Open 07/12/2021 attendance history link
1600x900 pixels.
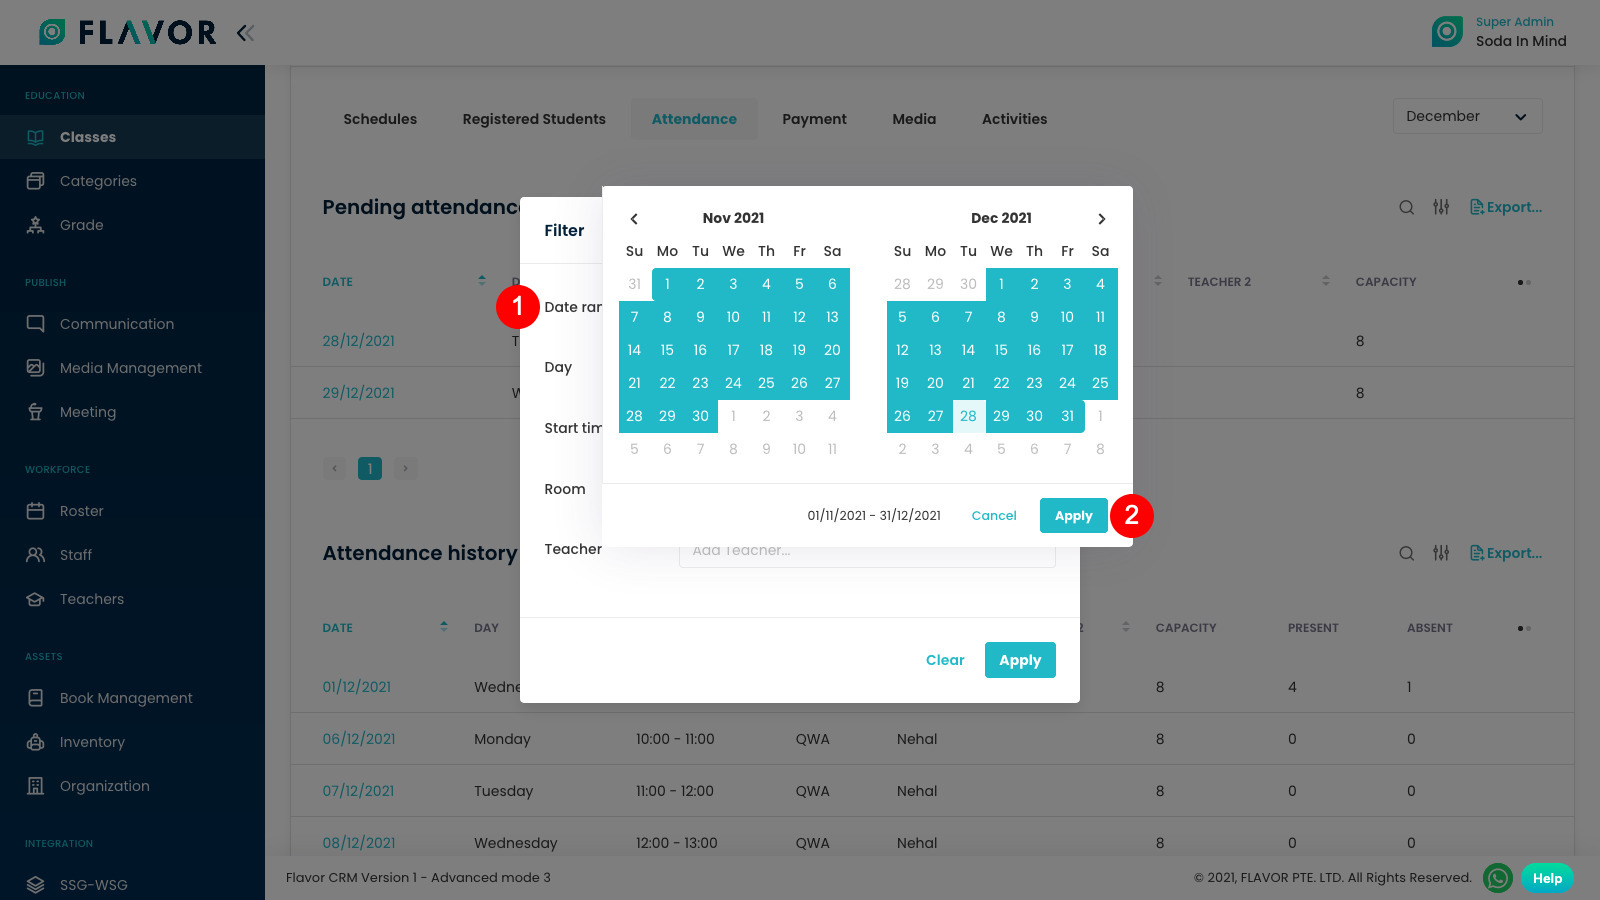coord(358,791)
